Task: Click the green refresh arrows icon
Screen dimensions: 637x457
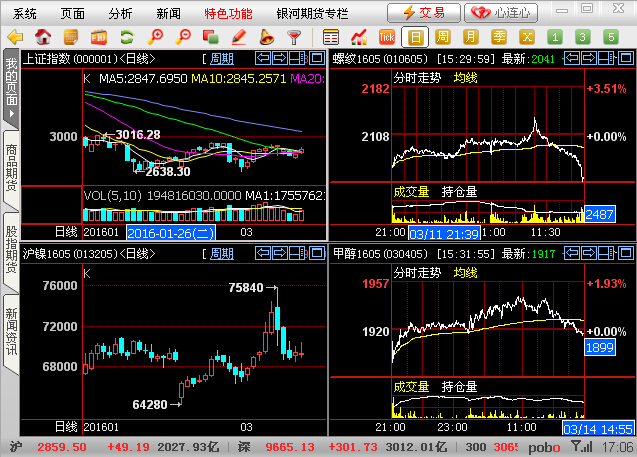Action: (x=125, y=37)
